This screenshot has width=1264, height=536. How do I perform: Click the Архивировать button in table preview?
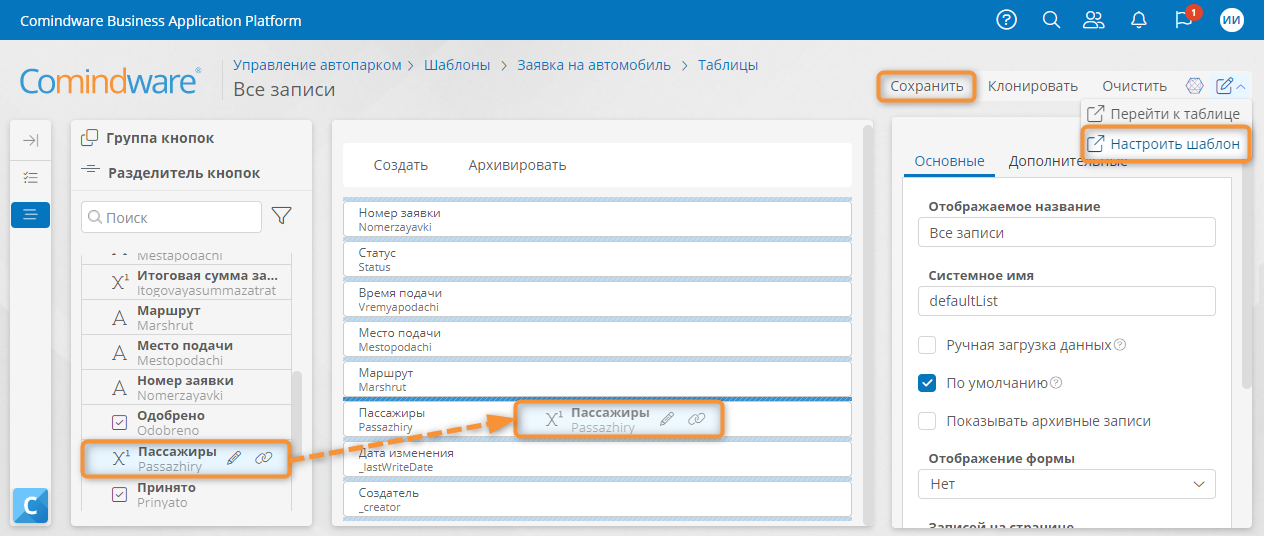(517, 165)
